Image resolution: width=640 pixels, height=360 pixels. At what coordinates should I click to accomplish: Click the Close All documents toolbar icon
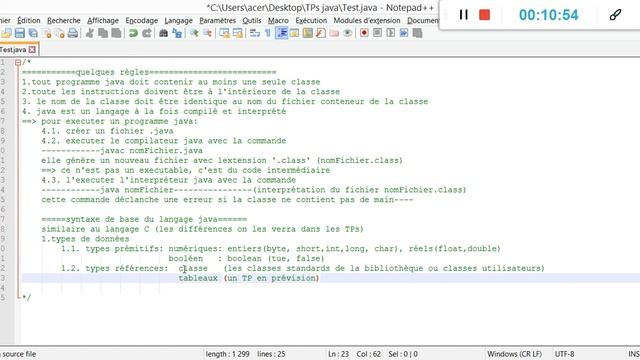click(x=60, y=33)
